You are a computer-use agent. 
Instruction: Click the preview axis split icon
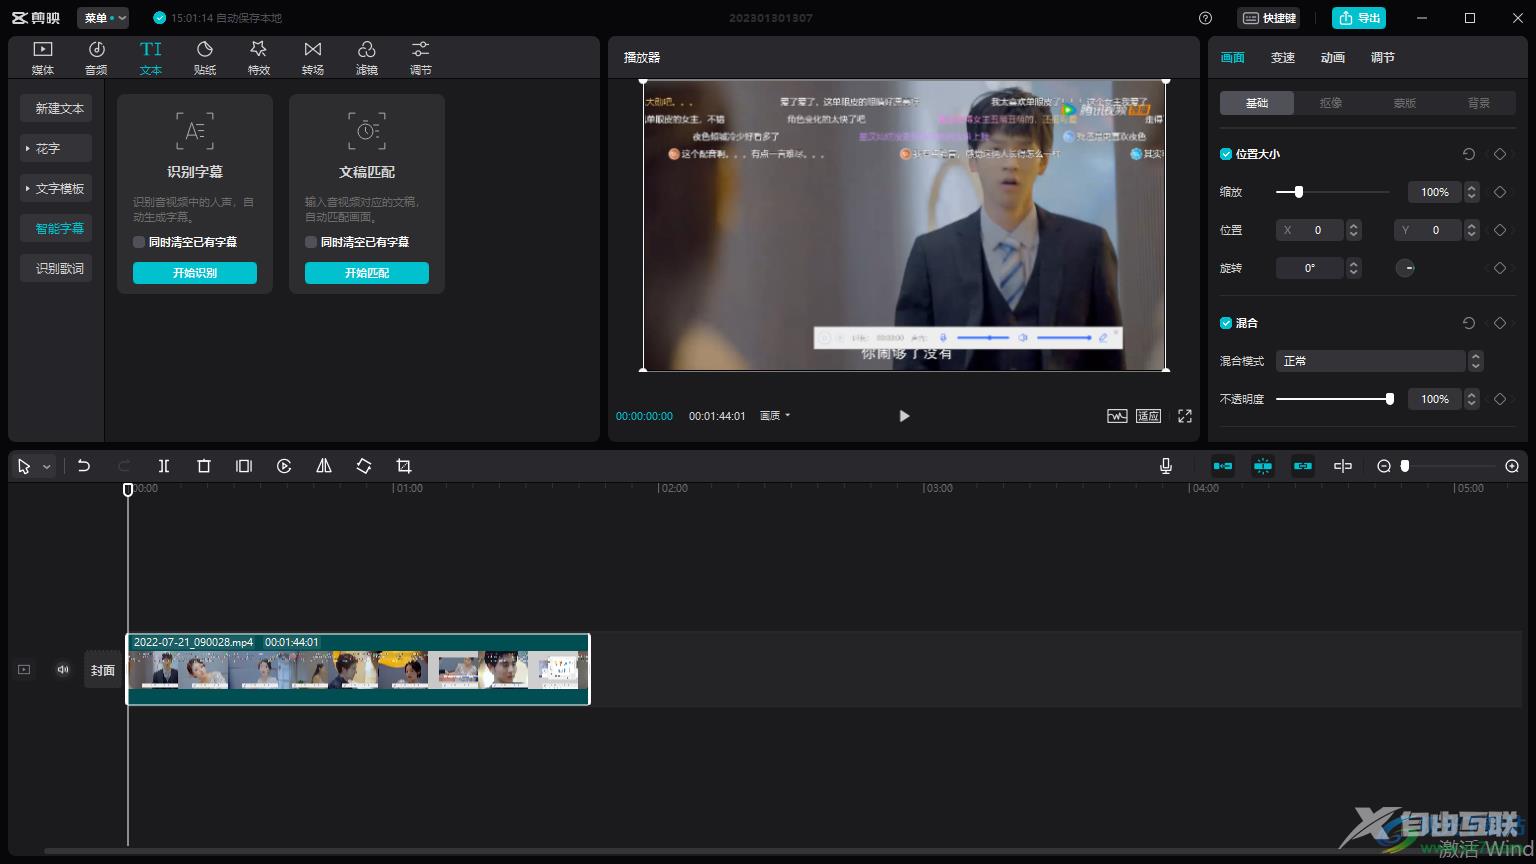coord(1343,466)
